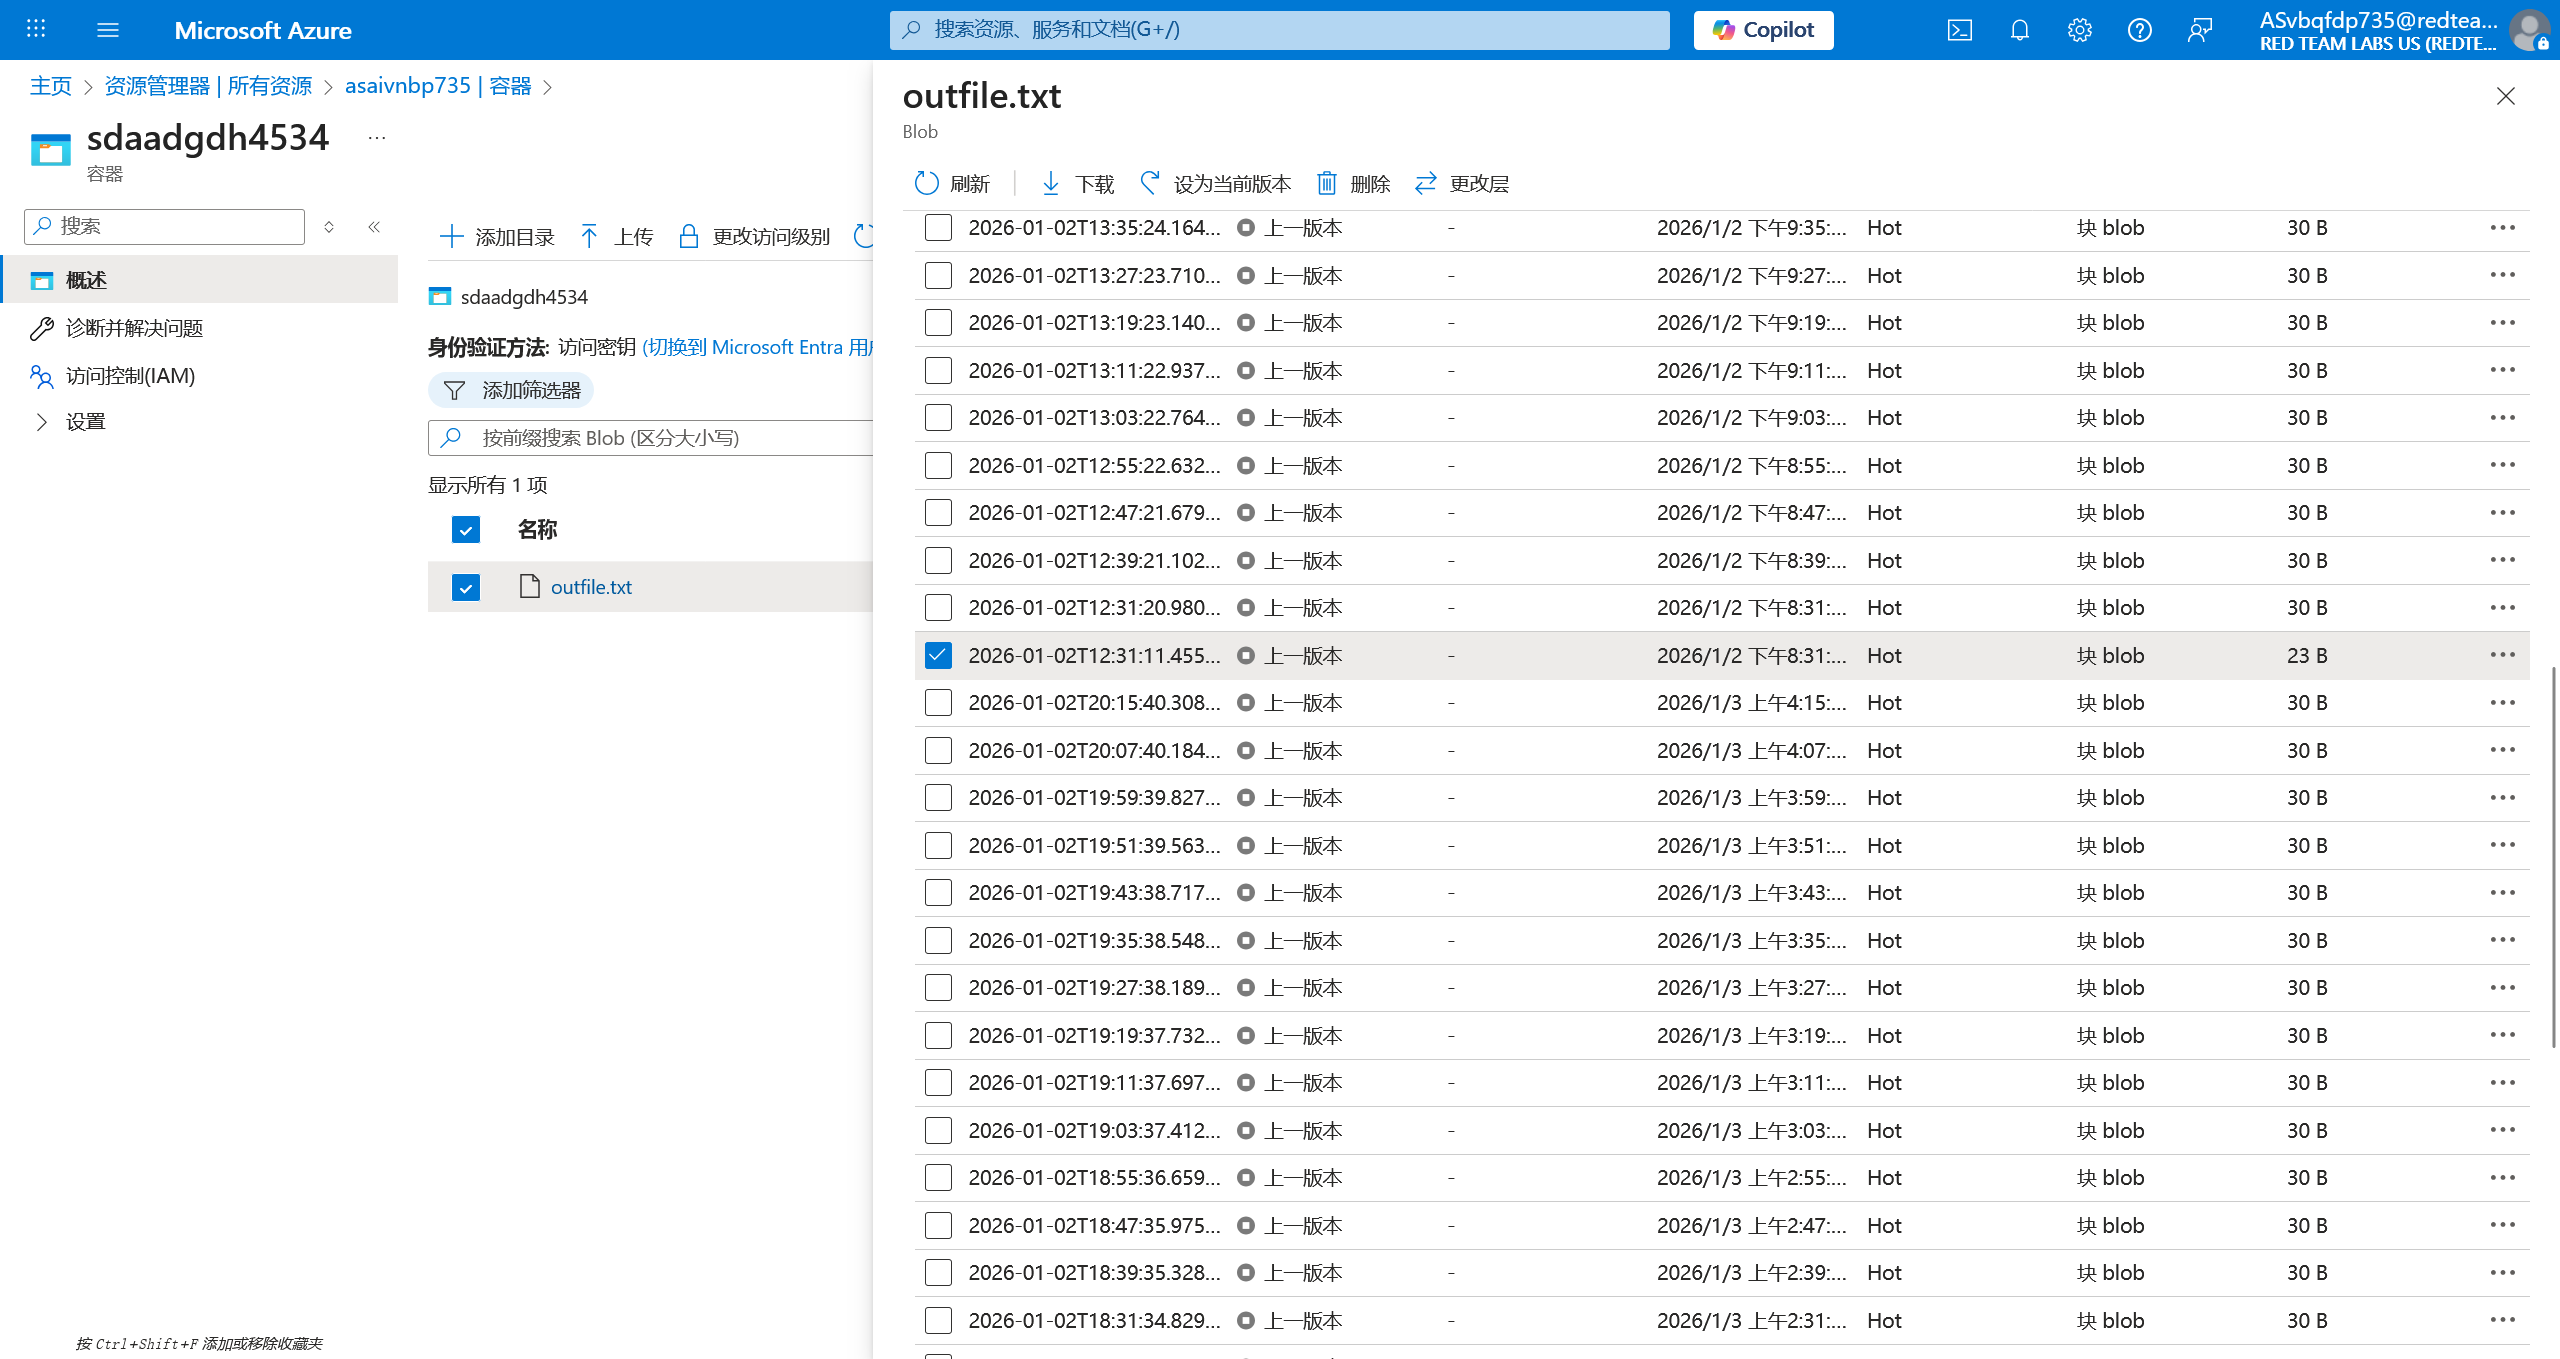This screenshot has width=2560, height=1359.
Task: Open the Azure portal hamburger menu
Action: point(108,30)
